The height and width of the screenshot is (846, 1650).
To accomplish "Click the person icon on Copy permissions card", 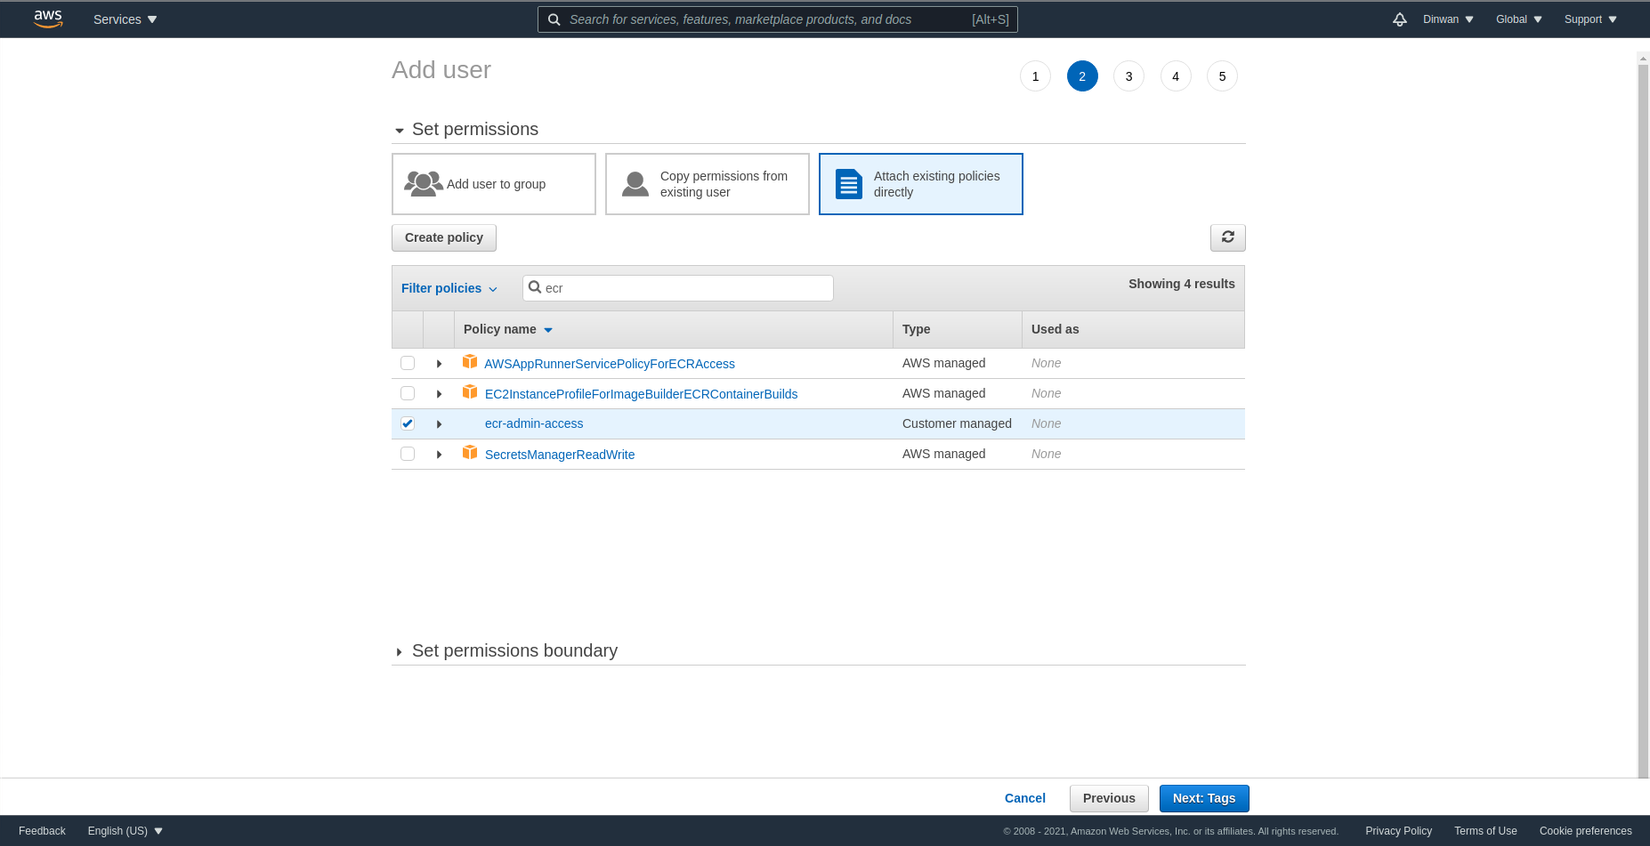I will pyautogui.click(x=635, y=184).
